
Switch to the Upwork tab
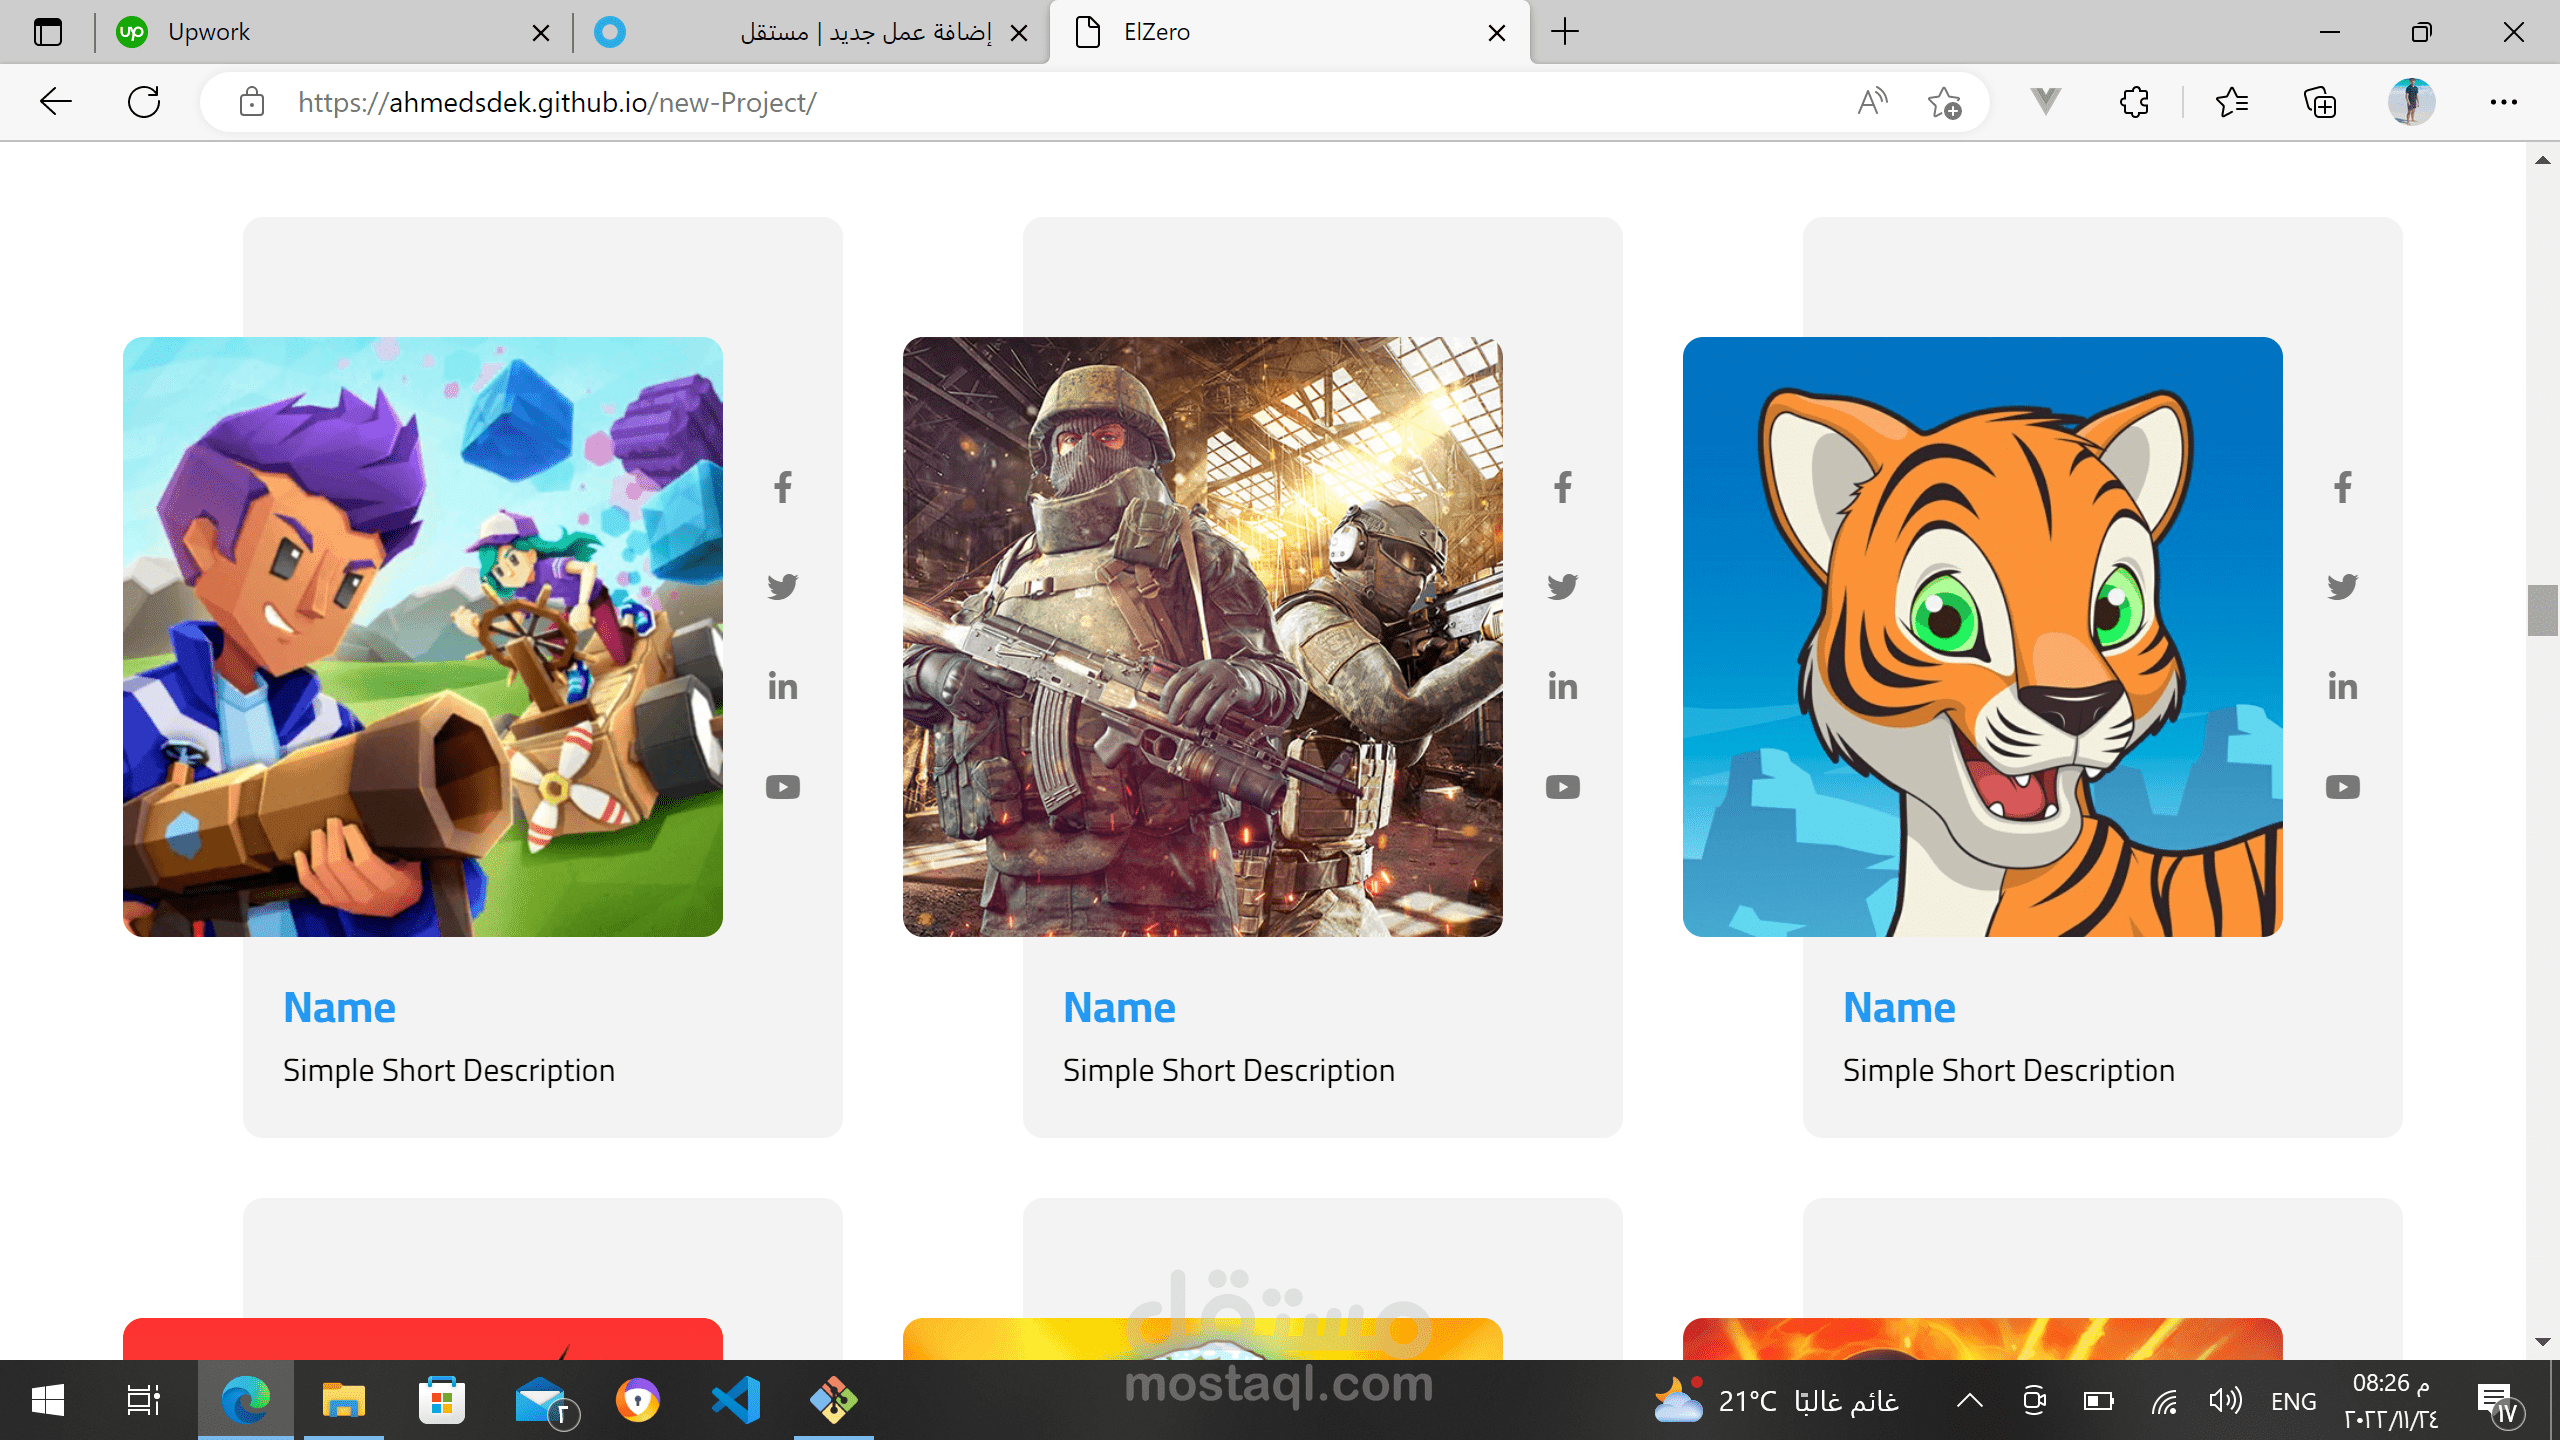pos(320,32)
